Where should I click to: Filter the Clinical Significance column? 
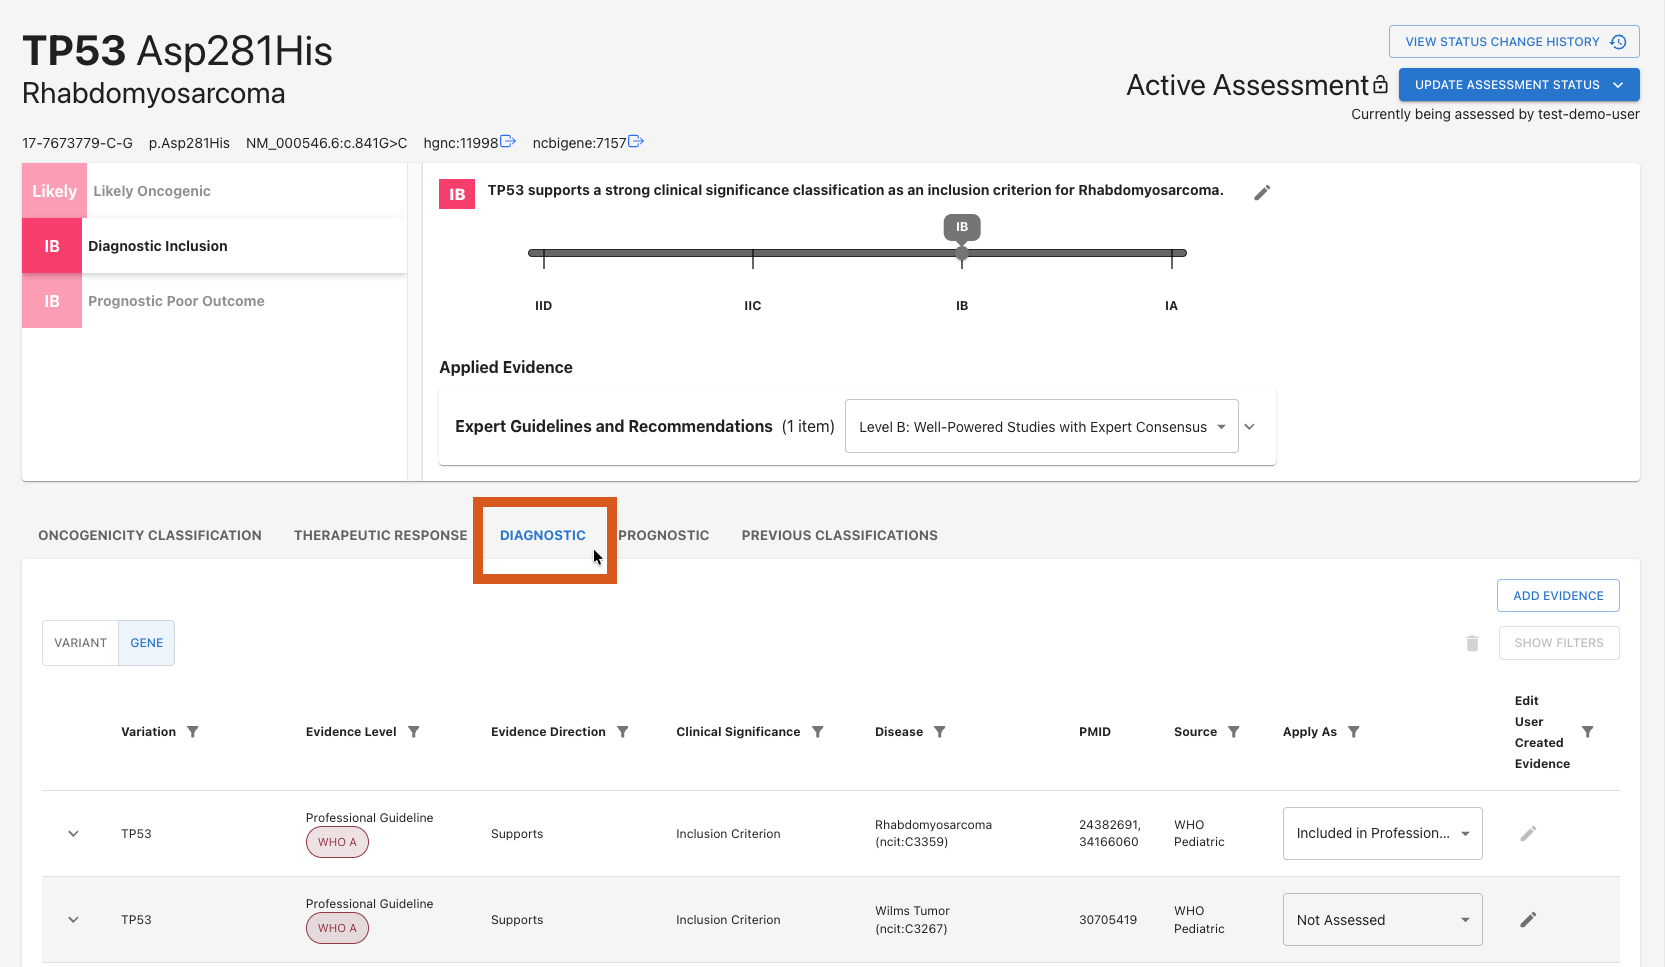[818, 732]
